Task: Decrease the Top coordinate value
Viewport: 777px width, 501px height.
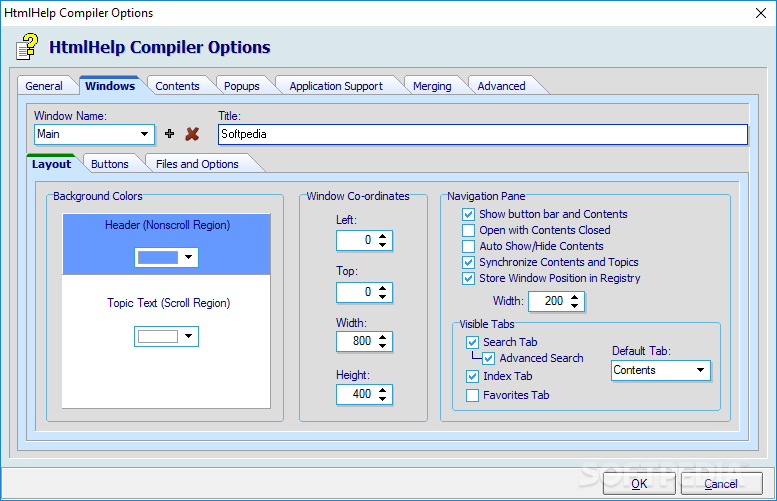Action: (x=383, y=296)
